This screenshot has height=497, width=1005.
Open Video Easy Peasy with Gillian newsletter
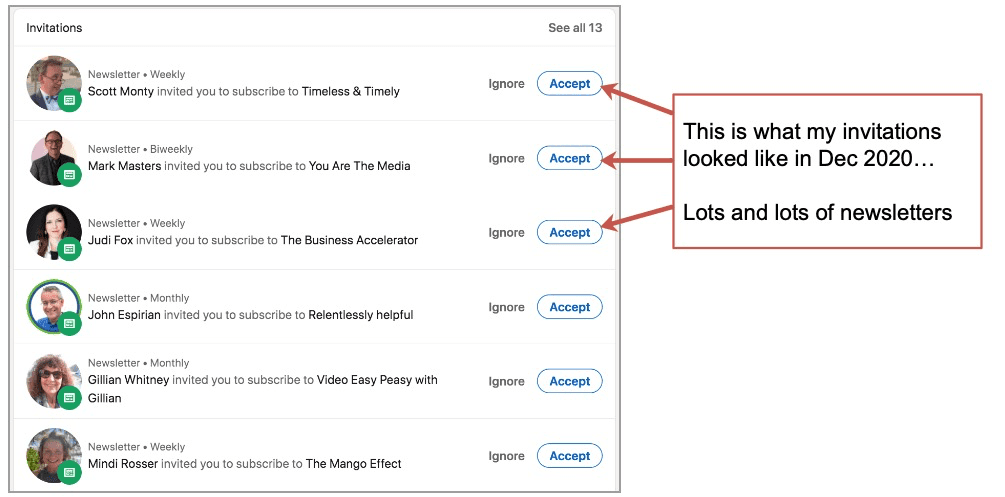click(263, 389)
